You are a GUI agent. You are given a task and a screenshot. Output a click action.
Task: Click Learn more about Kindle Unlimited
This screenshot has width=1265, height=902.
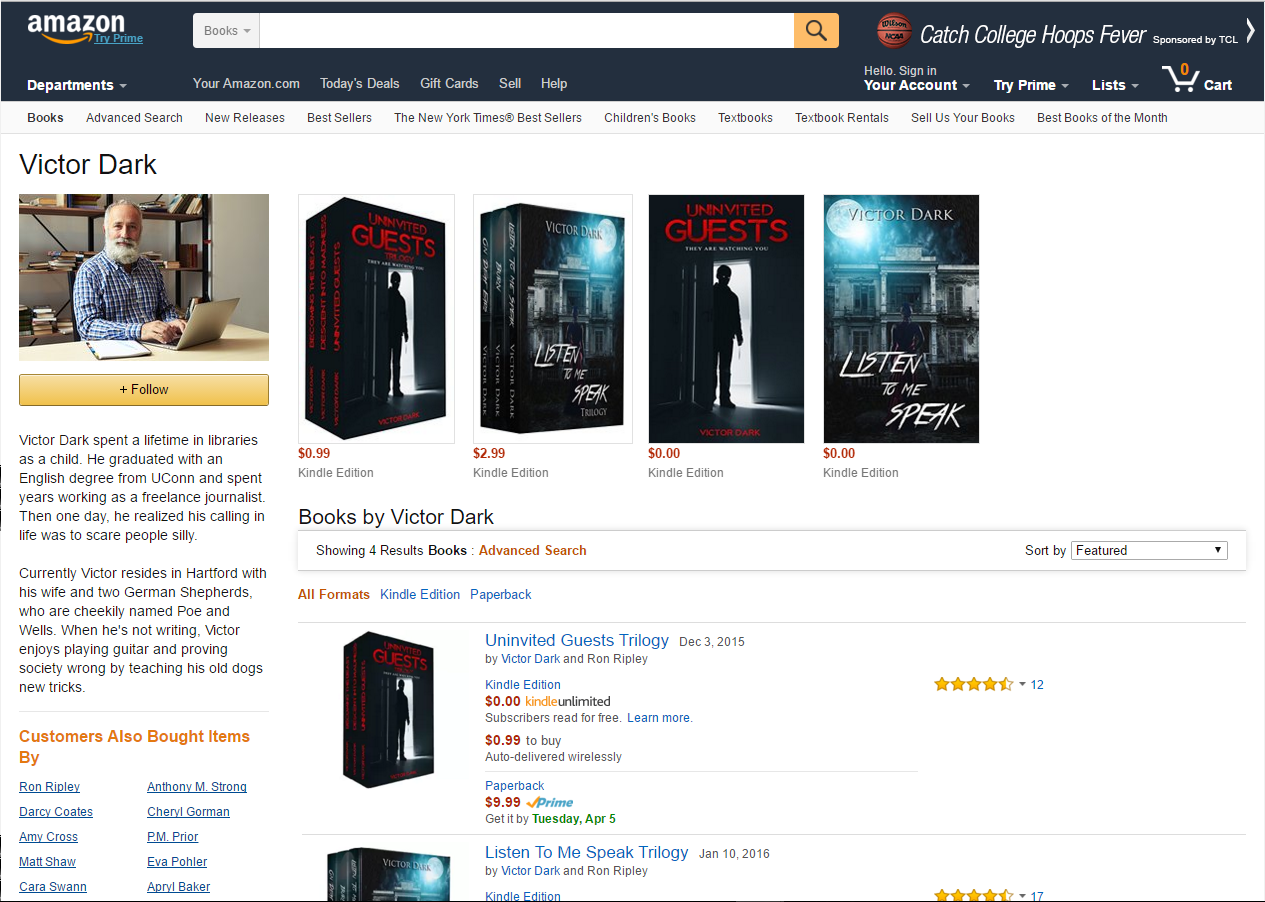(659, 718)
